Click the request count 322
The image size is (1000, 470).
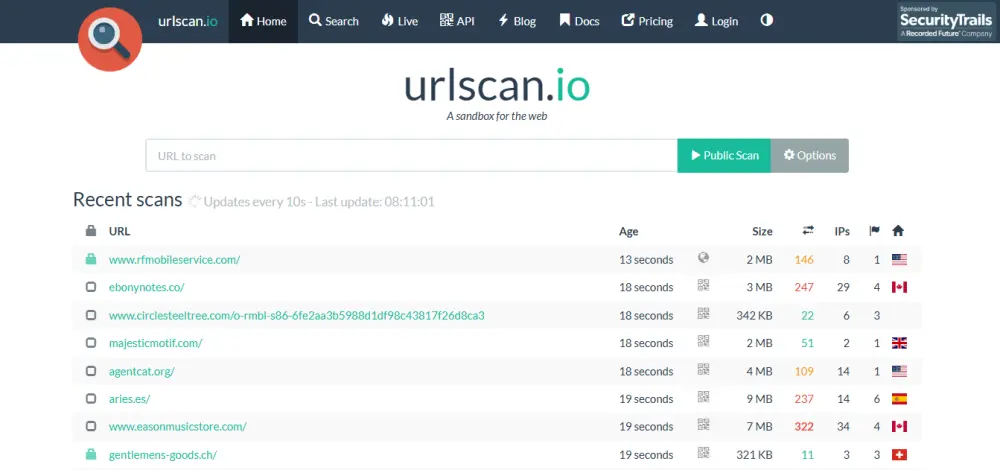[x=804, y=427]
